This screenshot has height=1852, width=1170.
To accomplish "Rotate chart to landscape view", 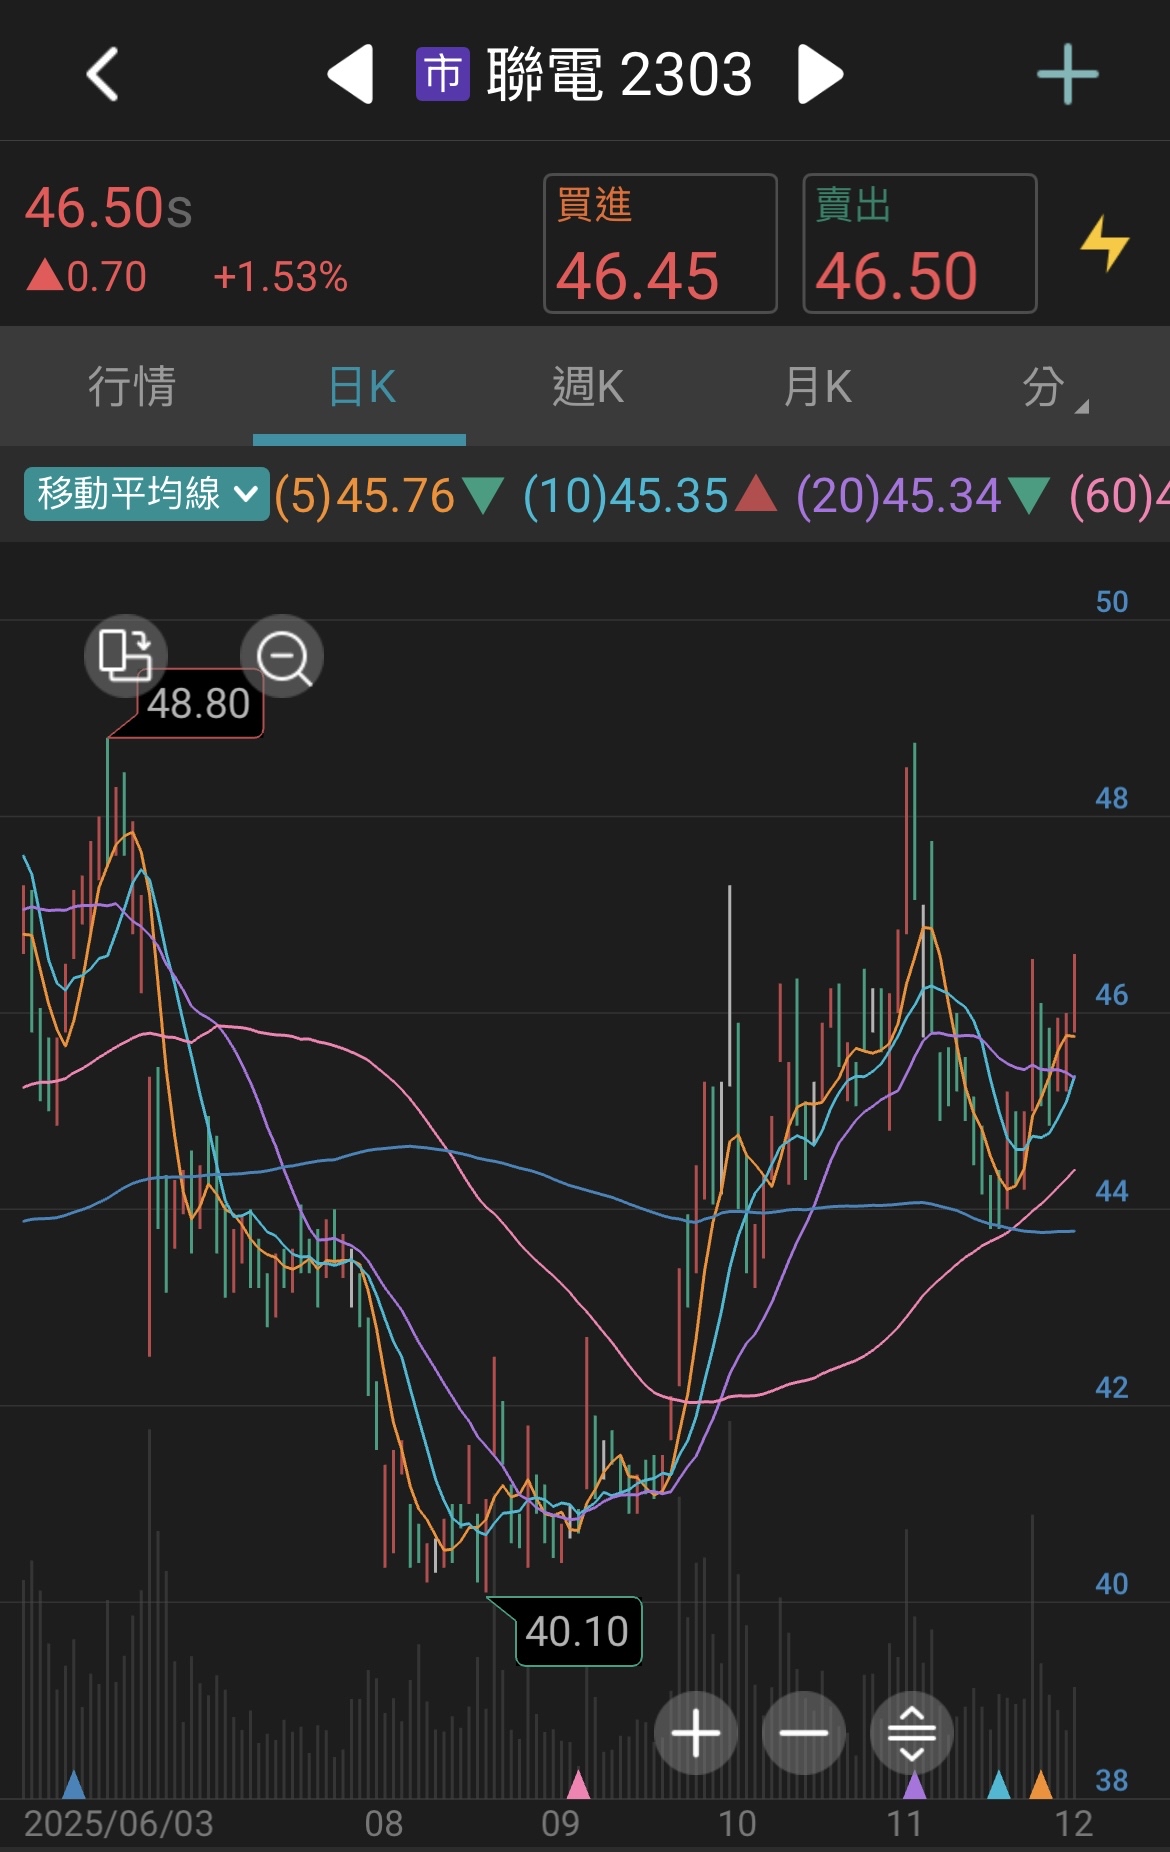I will coord(125,655).
